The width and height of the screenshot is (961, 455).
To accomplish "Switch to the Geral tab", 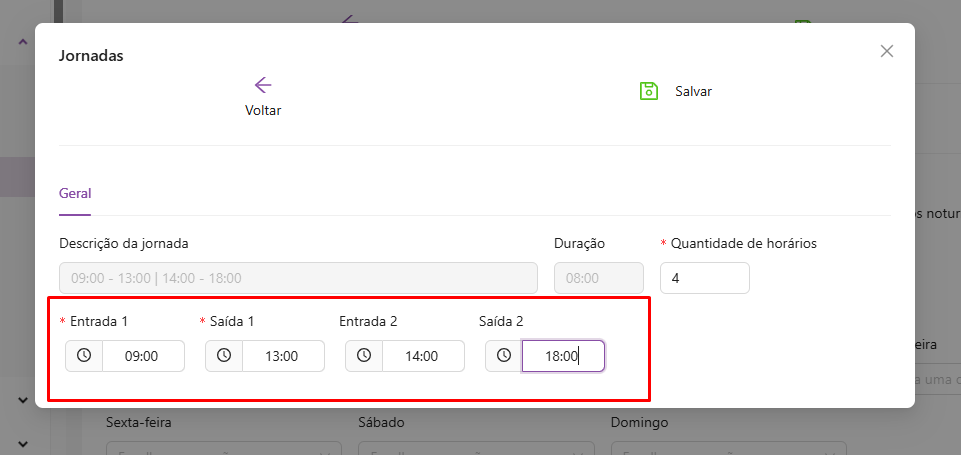I will 75,194.
